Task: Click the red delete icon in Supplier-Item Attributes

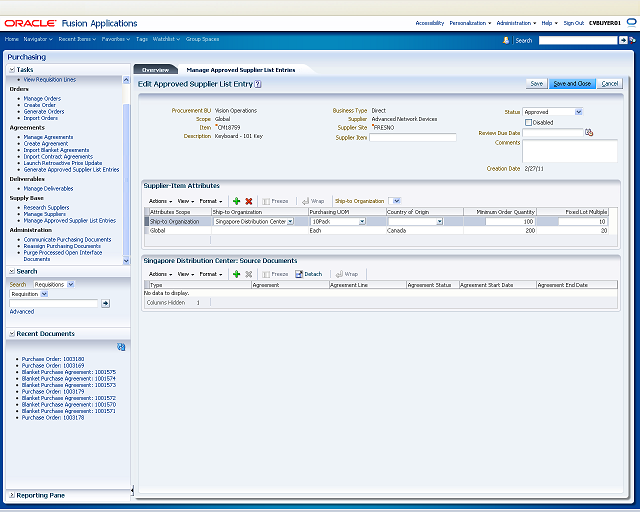Action: click(x=249, y=201)
